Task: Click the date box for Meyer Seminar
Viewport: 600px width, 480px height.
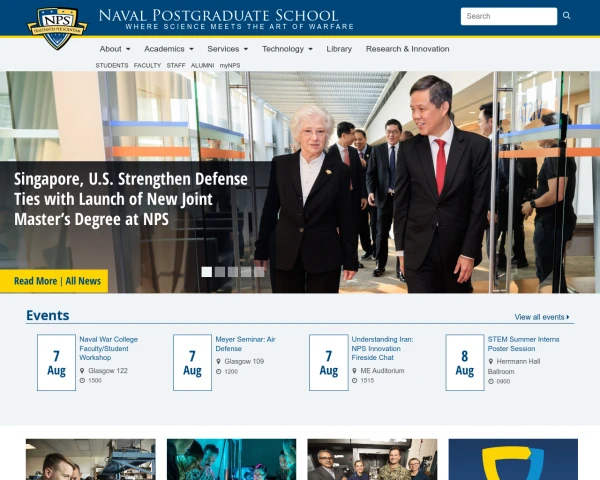Action: point(192,362)
